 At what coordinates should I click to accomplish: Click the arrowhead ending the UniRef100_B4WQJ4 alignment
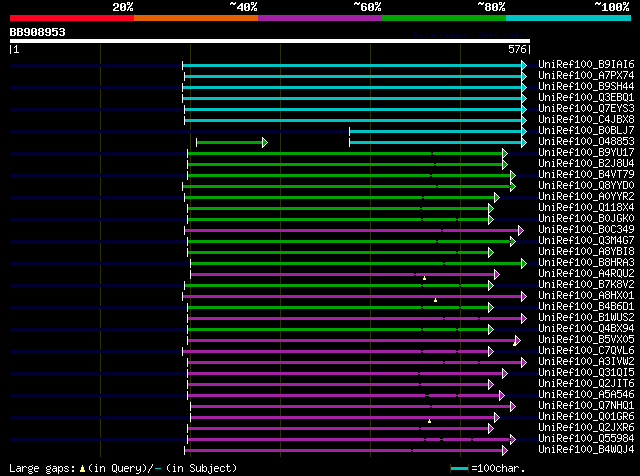[505, 451]
